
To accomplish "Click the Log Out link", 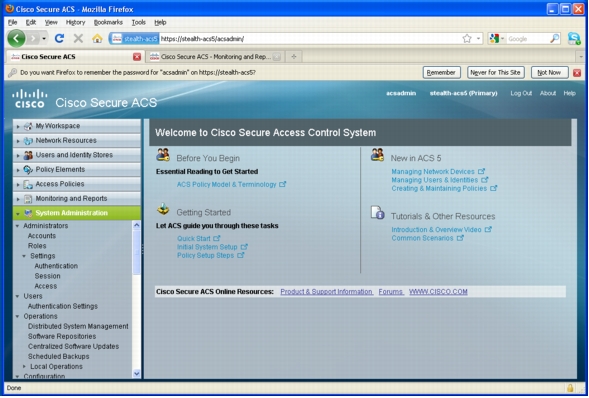I will 521,93.
